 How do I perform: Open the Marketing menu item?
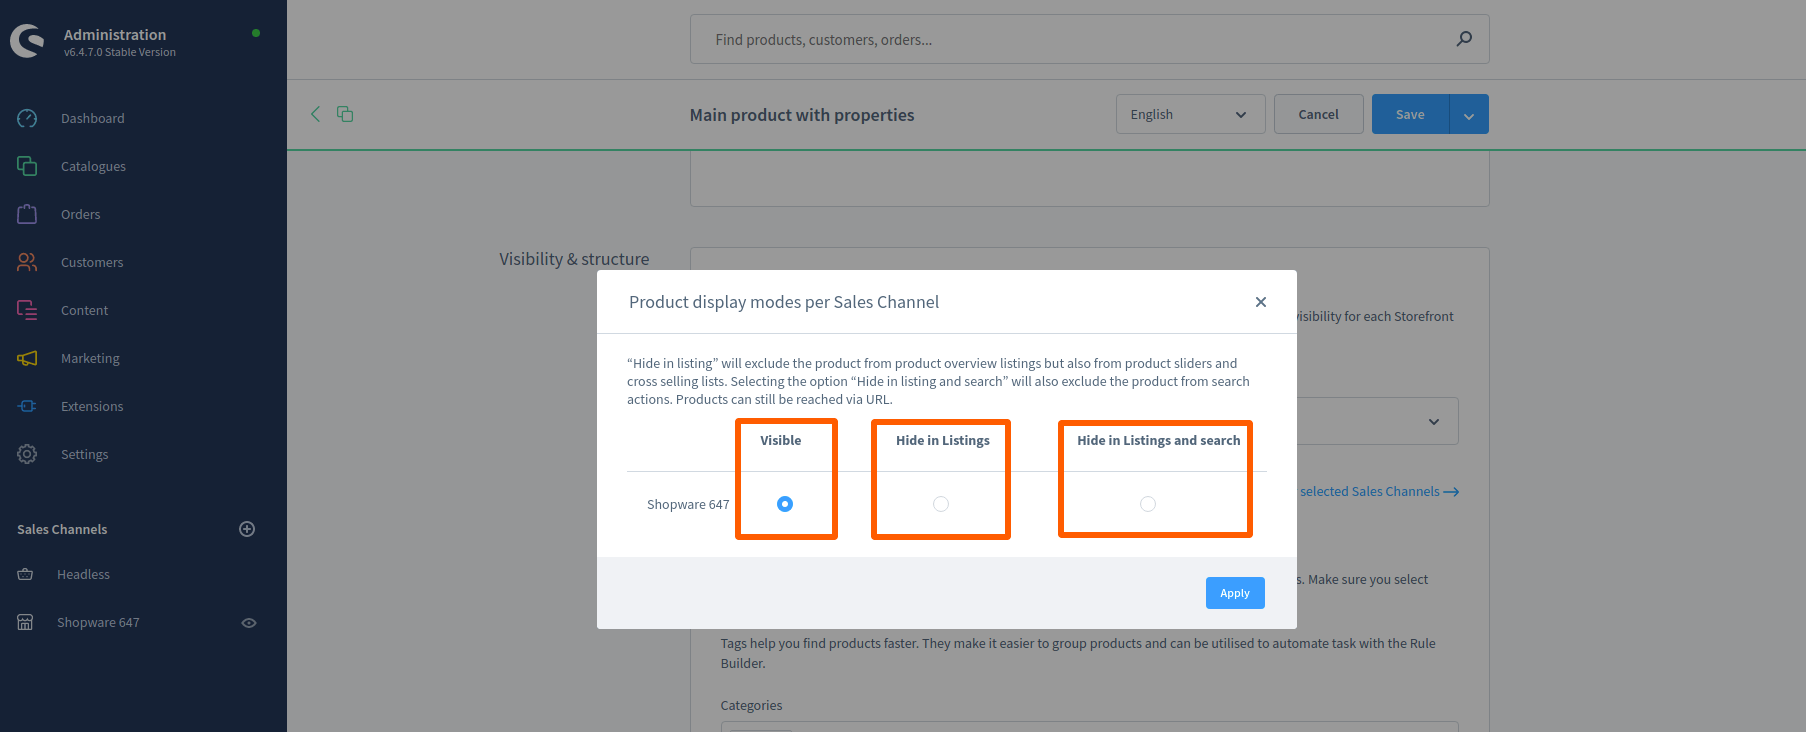[x=90, y=358]
